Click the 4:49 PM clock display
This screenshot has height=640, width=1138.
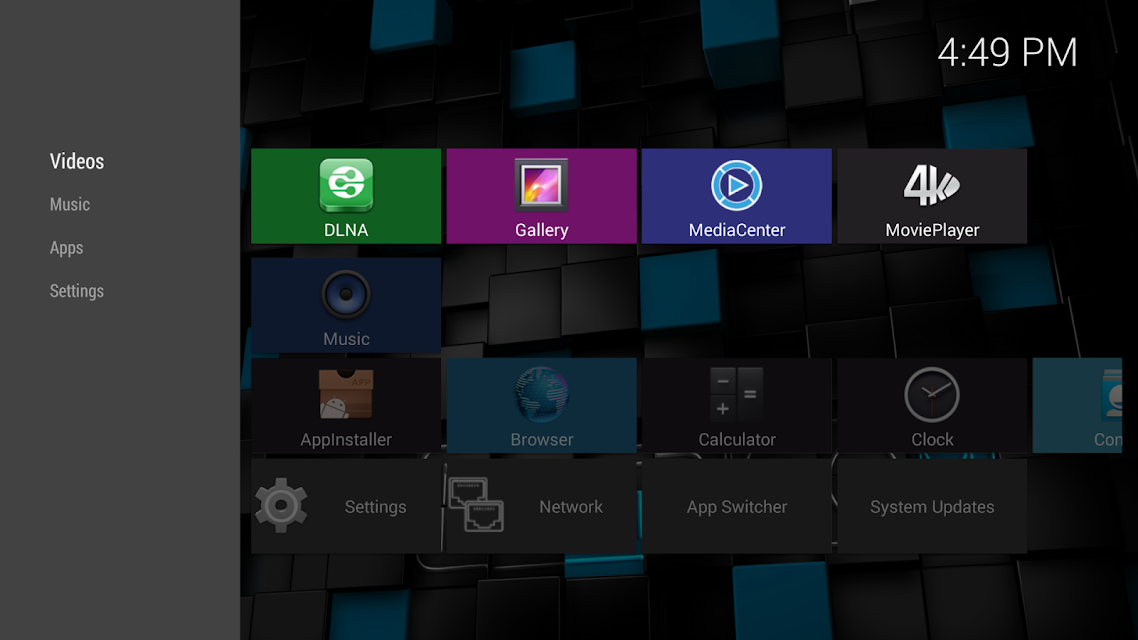coord(1007,53)
